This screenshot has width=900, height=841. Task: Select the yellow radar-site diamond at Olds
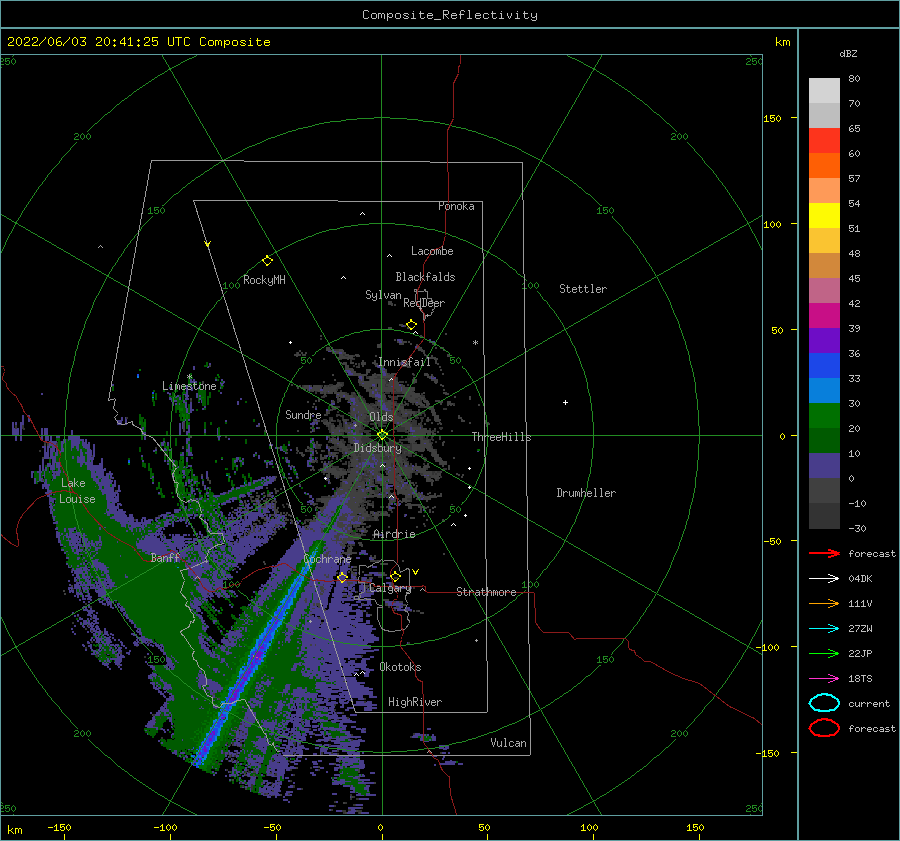(382, 435)
